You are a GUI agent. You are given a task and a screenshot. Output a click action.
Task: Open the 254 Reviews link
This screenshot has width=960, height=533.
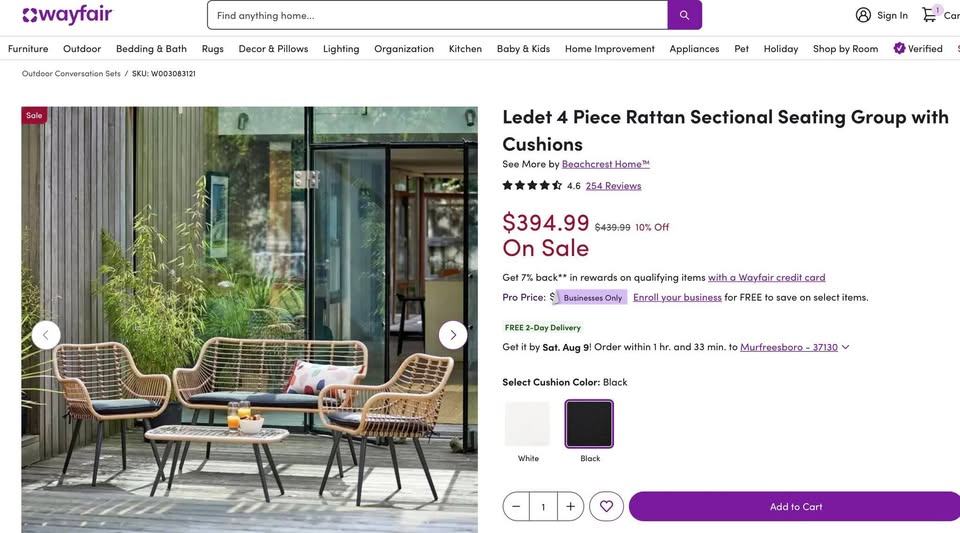tap(613, 186)
